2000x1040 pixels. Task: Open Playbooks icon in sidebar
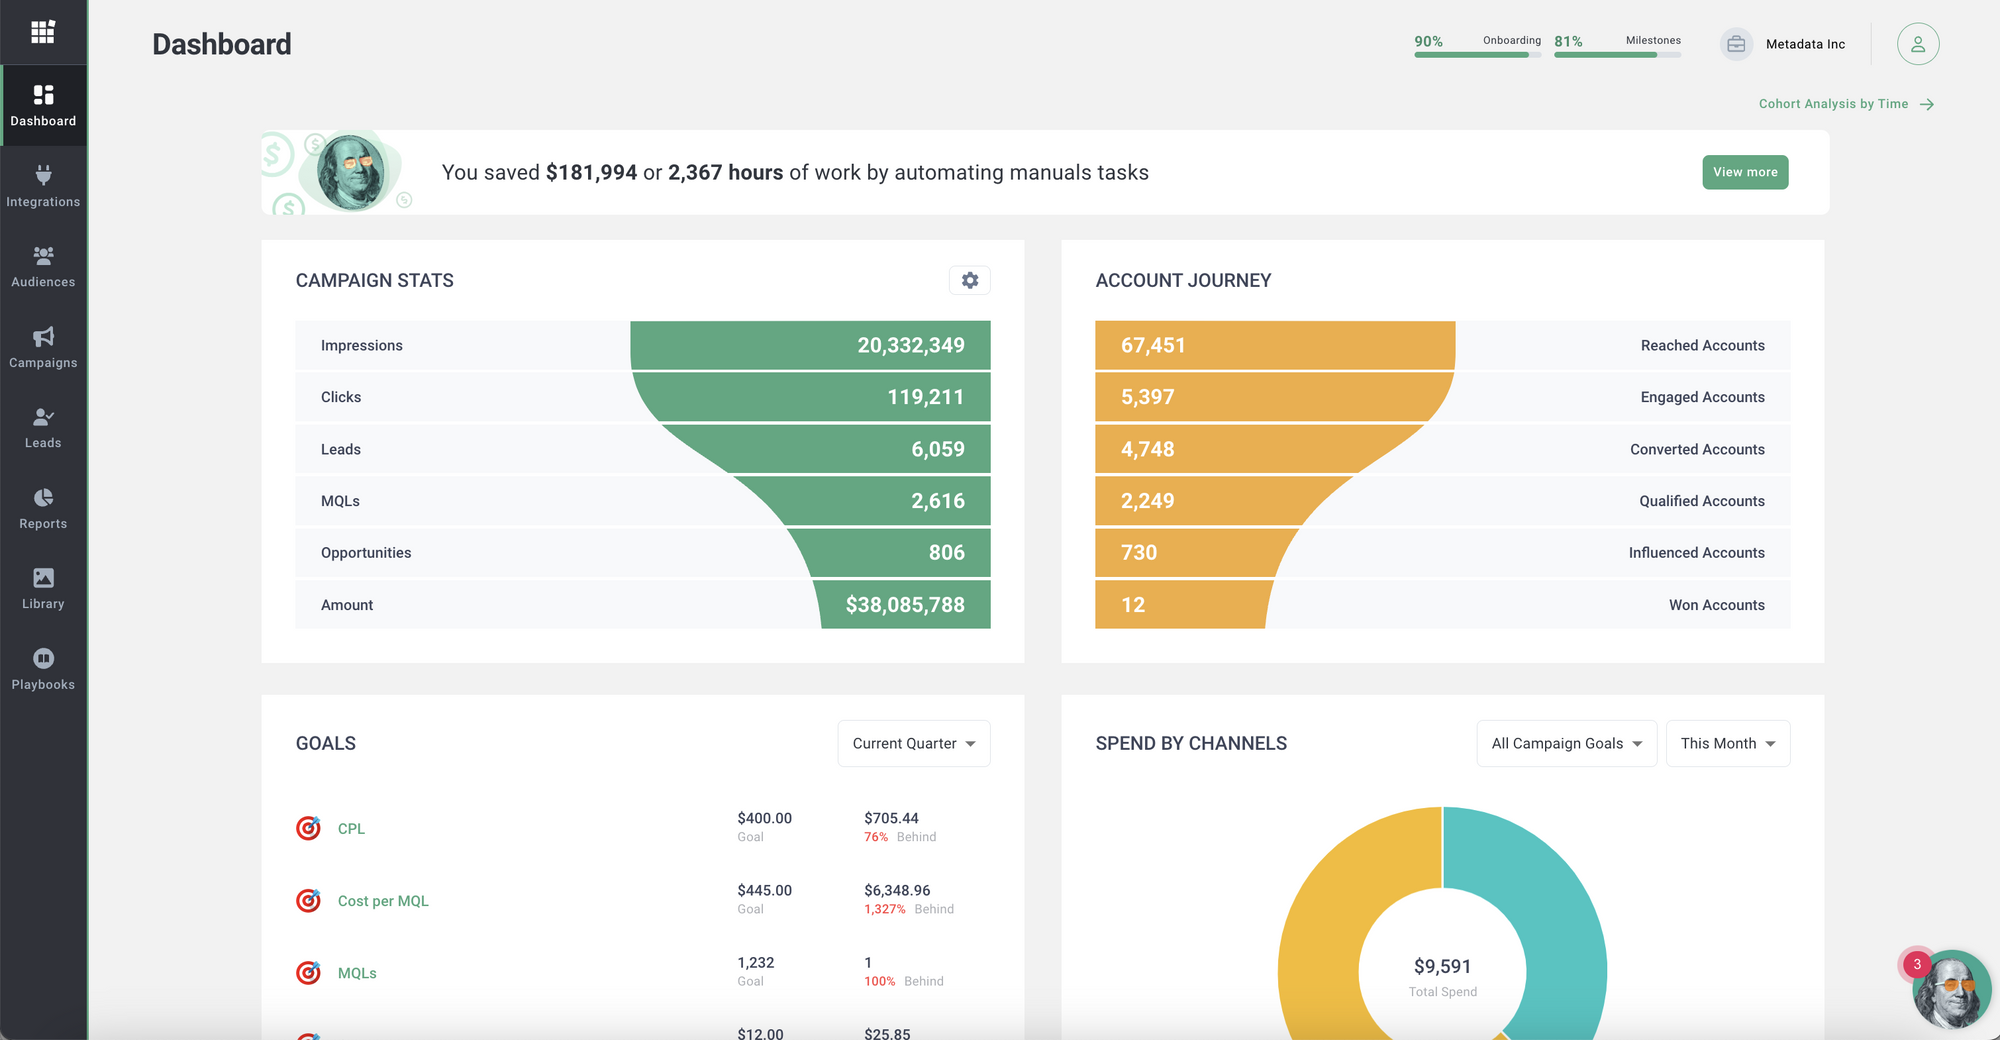point(43,658)
